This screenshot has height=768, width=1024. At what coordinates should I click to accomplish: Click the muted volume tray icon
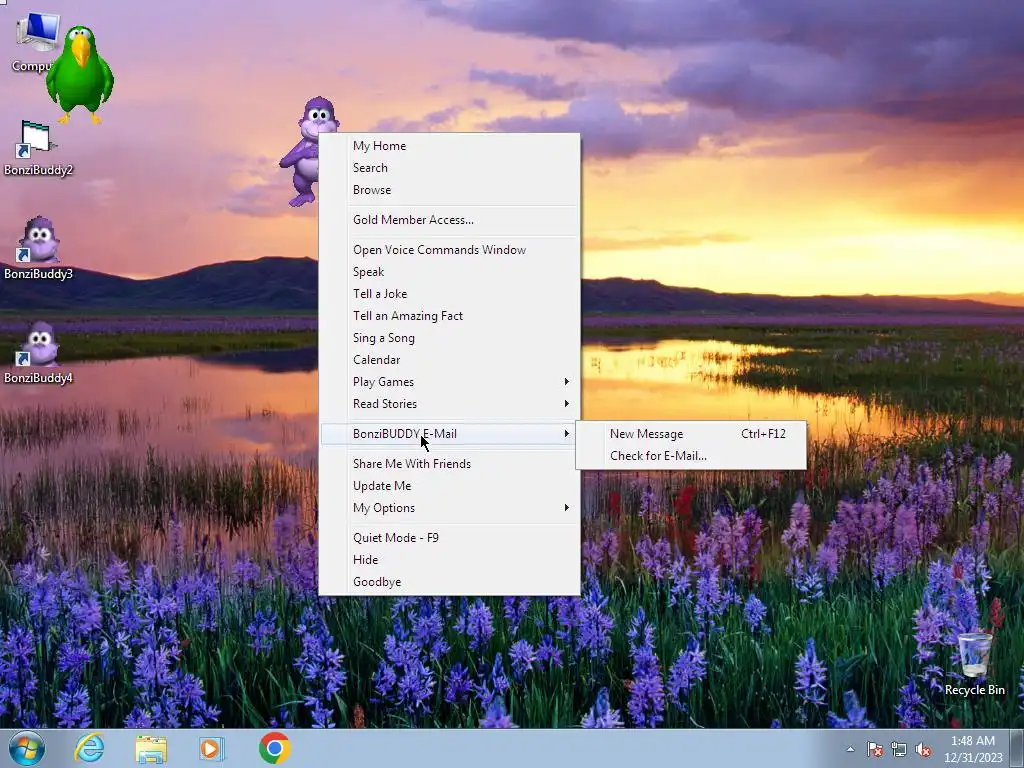[923, 749]
